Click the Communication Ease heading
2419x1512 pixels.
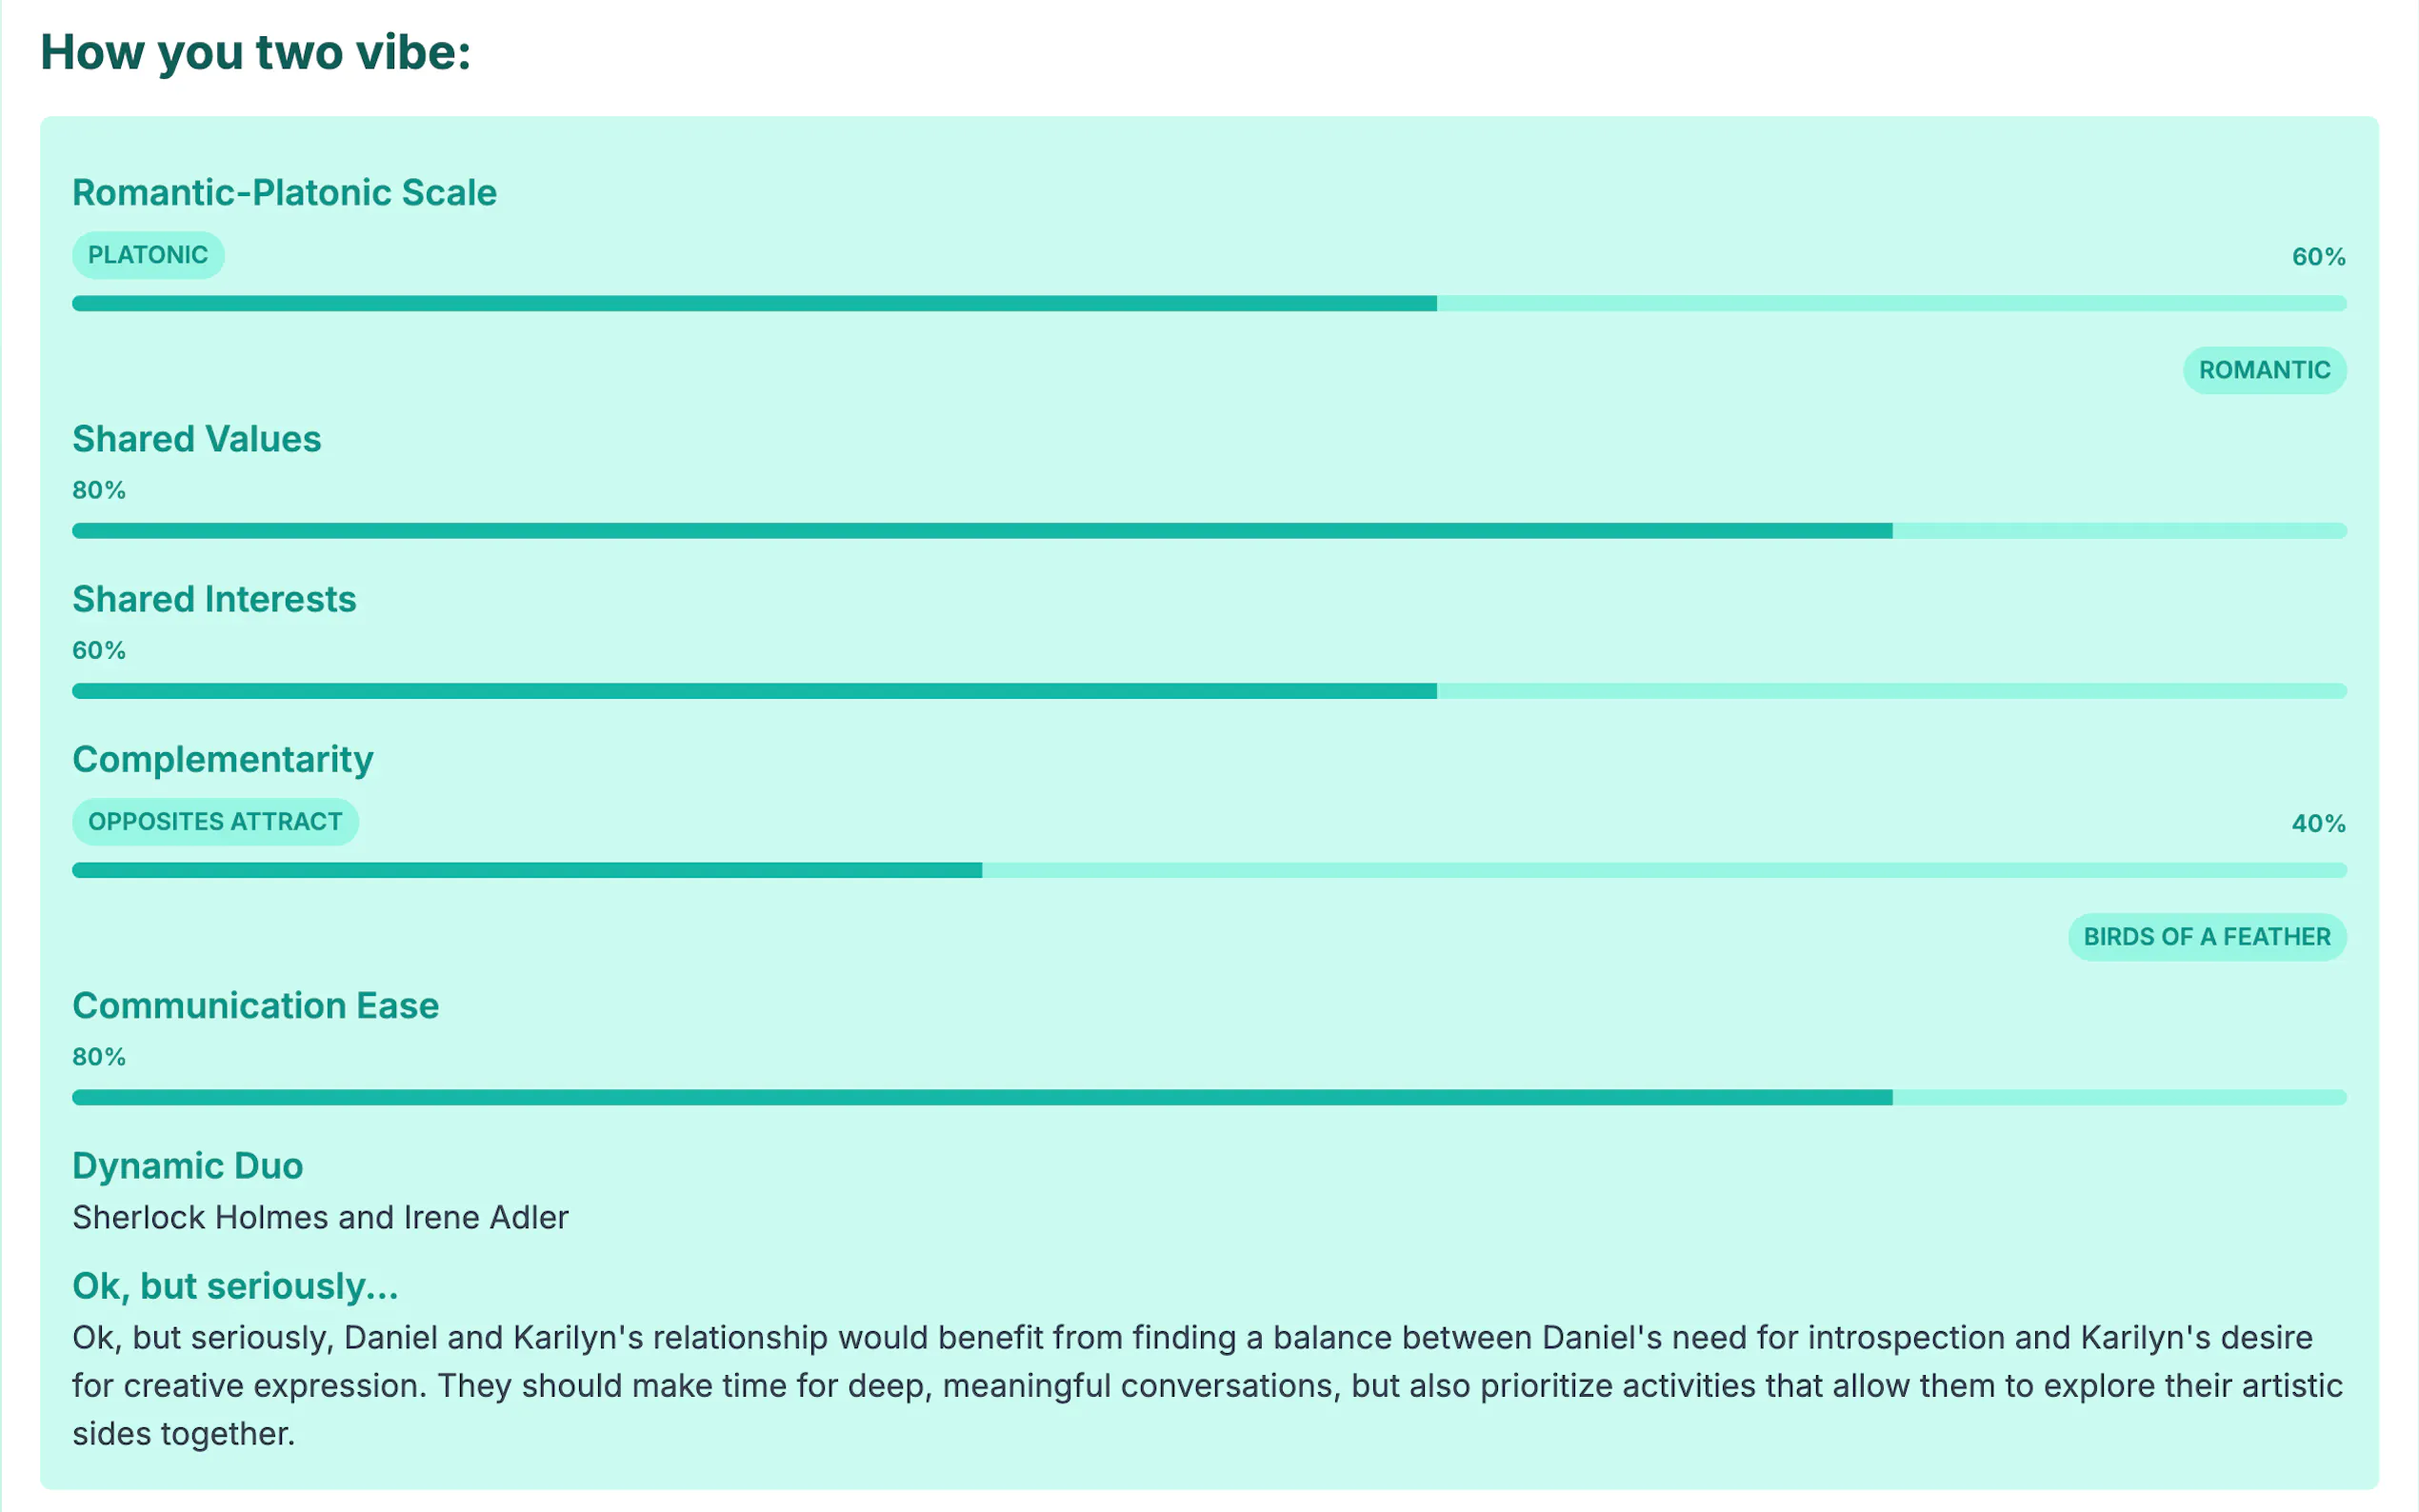tap(255, 1005)
